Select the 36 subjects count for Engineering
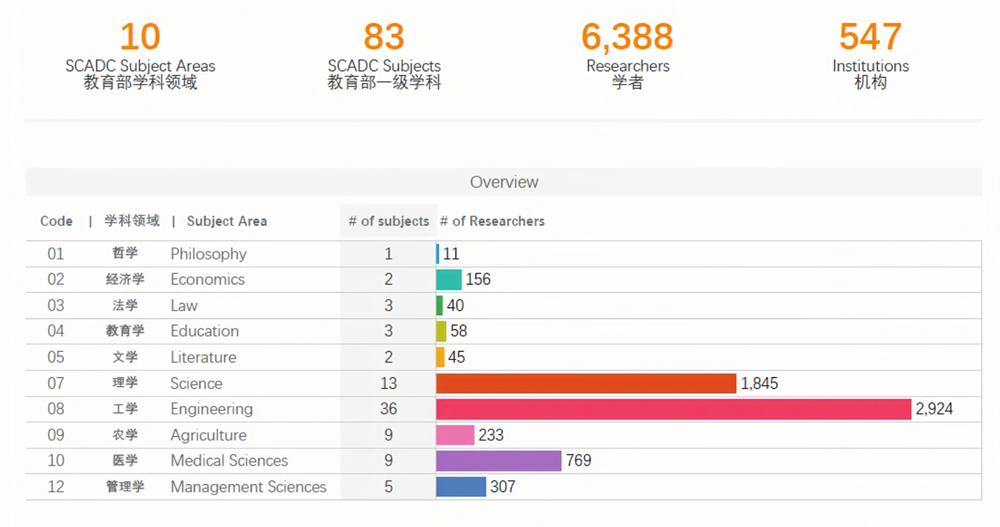The width and height of the screenshot is (1000, 527). [x=388, y=409]
